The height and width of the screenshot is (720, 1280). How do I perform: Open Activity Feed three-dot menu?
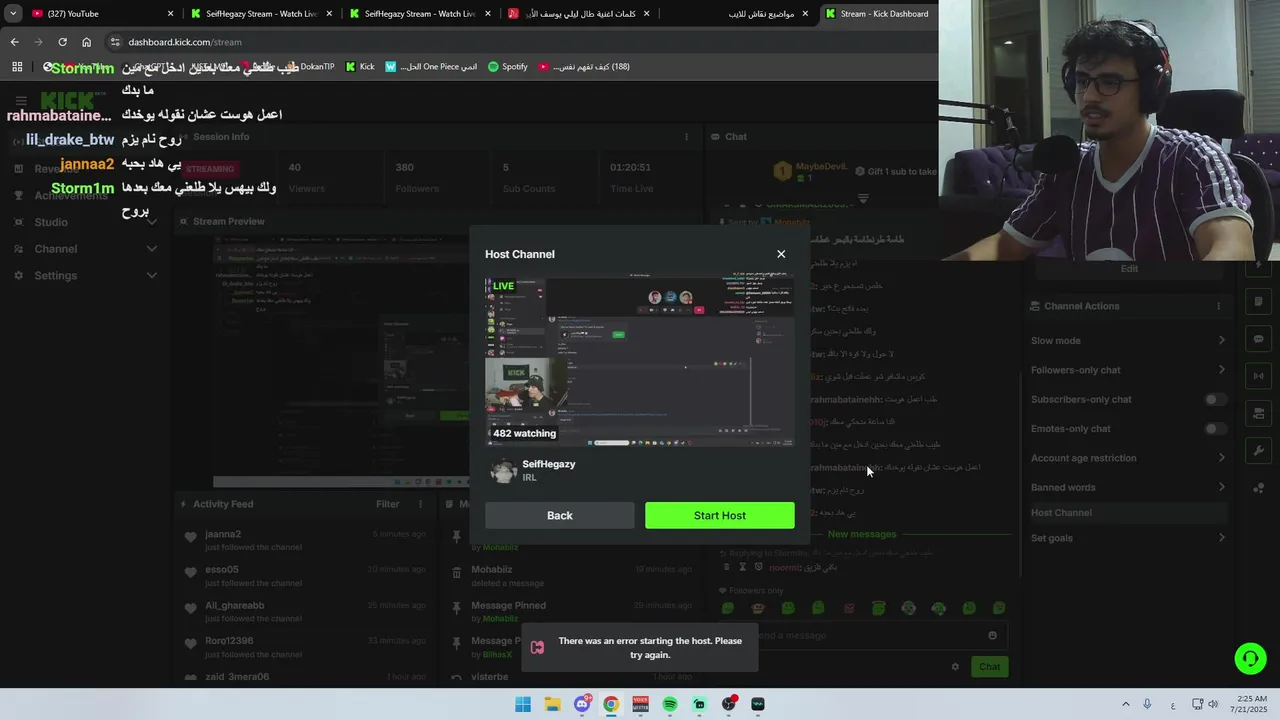click(x=420, y=504)
